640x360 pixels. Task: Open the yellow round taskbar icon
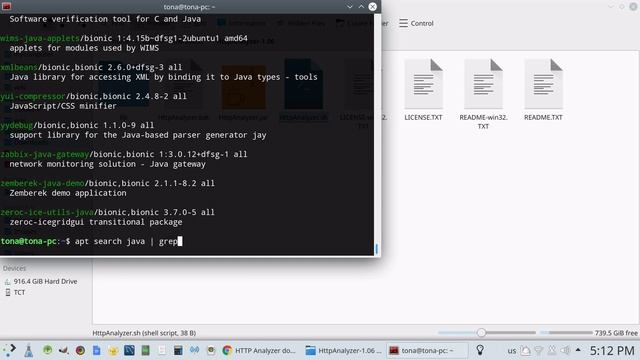(113, 350)
